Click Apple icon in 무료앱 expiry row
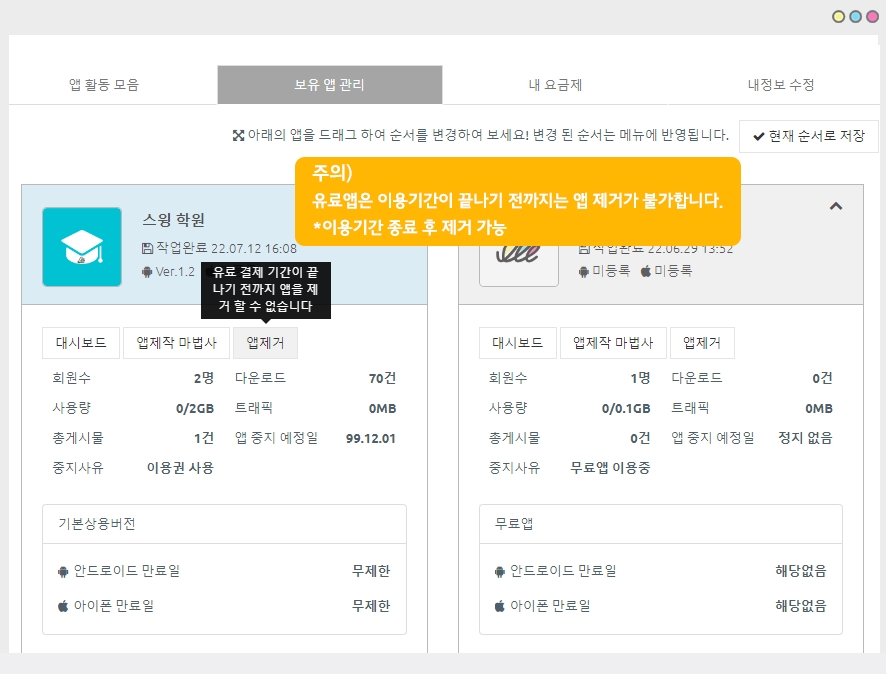Image resolution: width=886 pixels, height=674 pixels. (x=500, y=606)
